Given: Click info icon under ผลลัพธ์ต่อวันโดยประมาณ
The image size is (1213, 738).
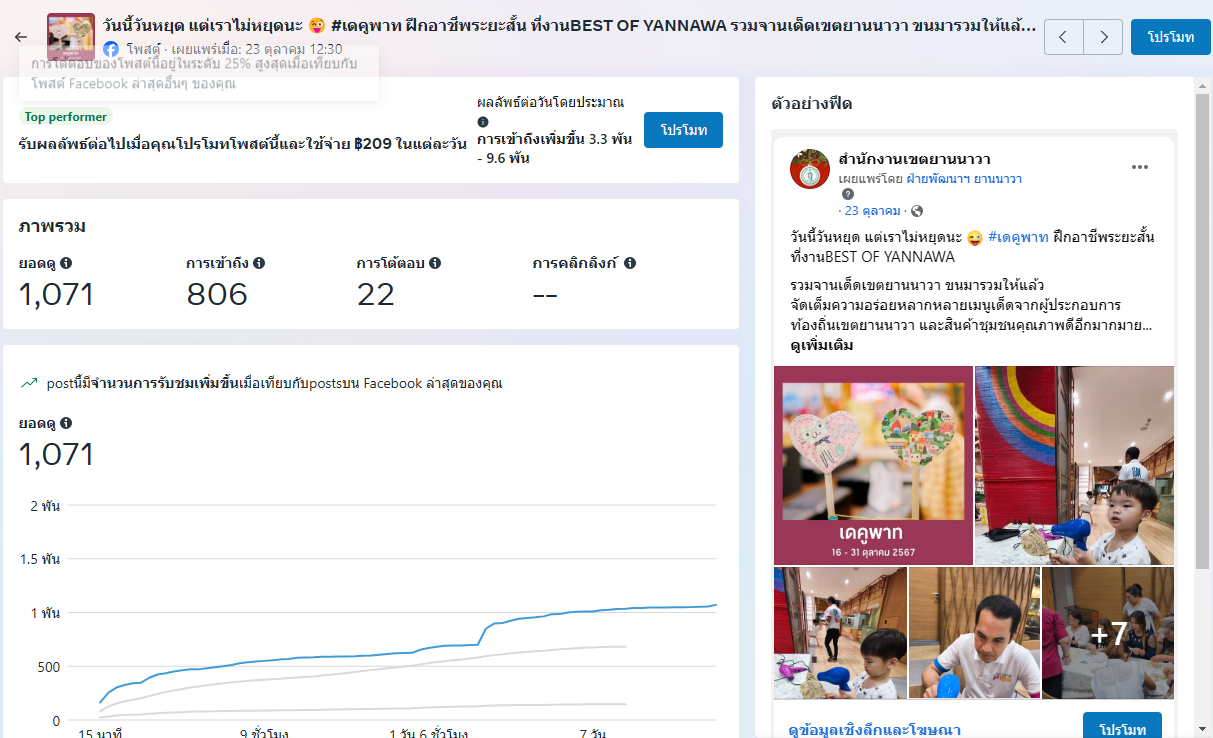Looking at the screenshot, I should [x=483, y=121].
